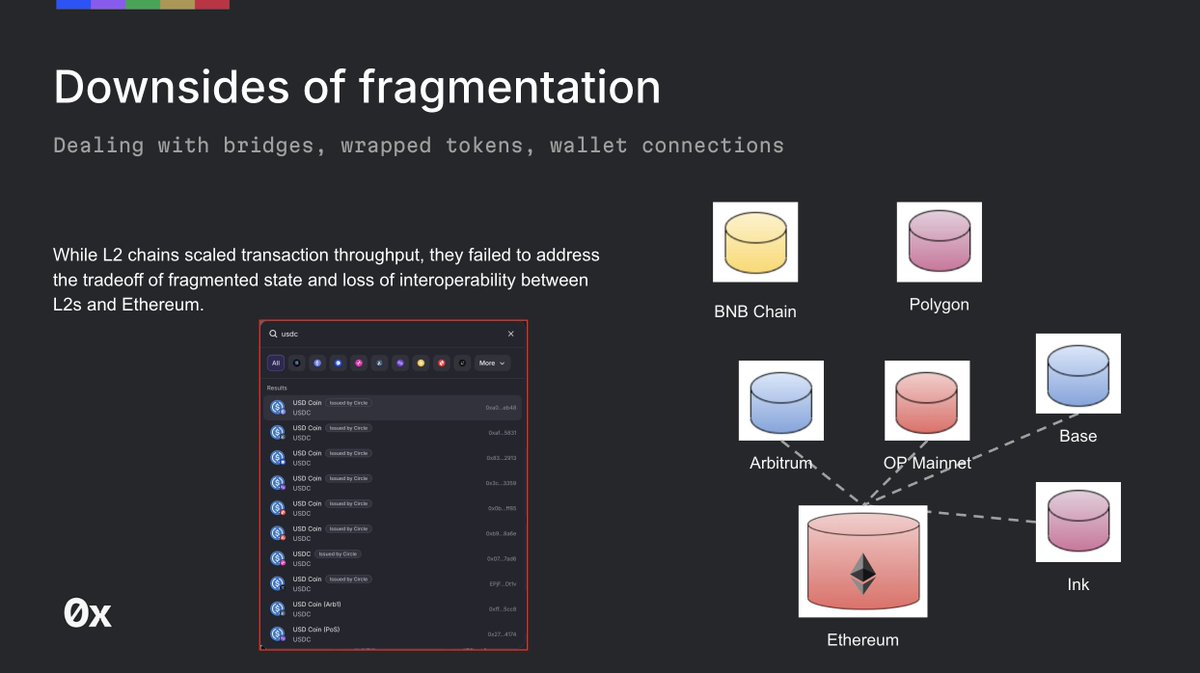Viewport: 1200px width, 673px height.
Task: Click the Polygon database icon
Action: 939,242
